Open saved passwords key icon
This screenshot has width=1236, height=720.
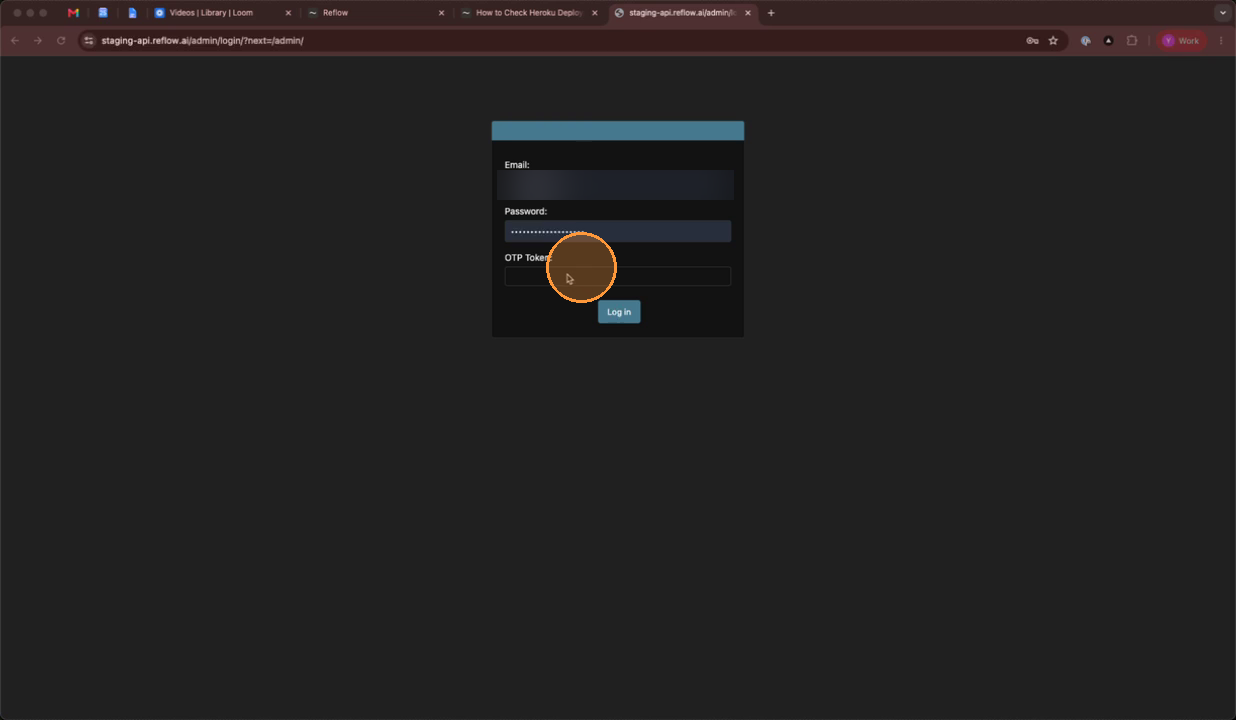coord(1032,41)
